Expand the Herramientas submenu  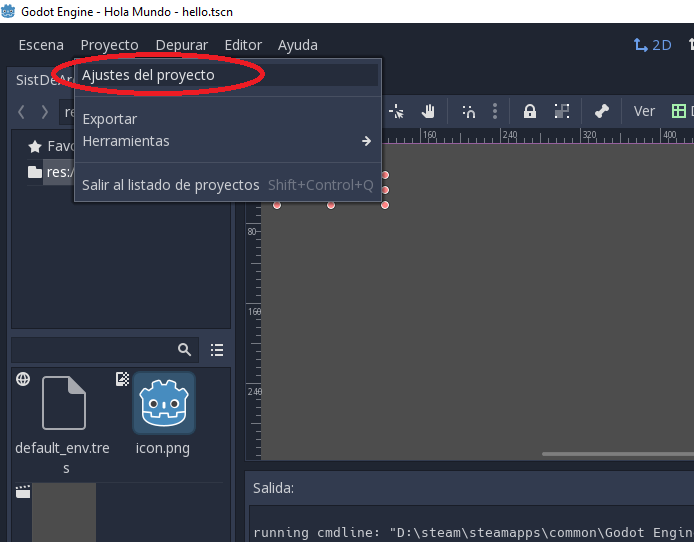[x=228, y=141]
